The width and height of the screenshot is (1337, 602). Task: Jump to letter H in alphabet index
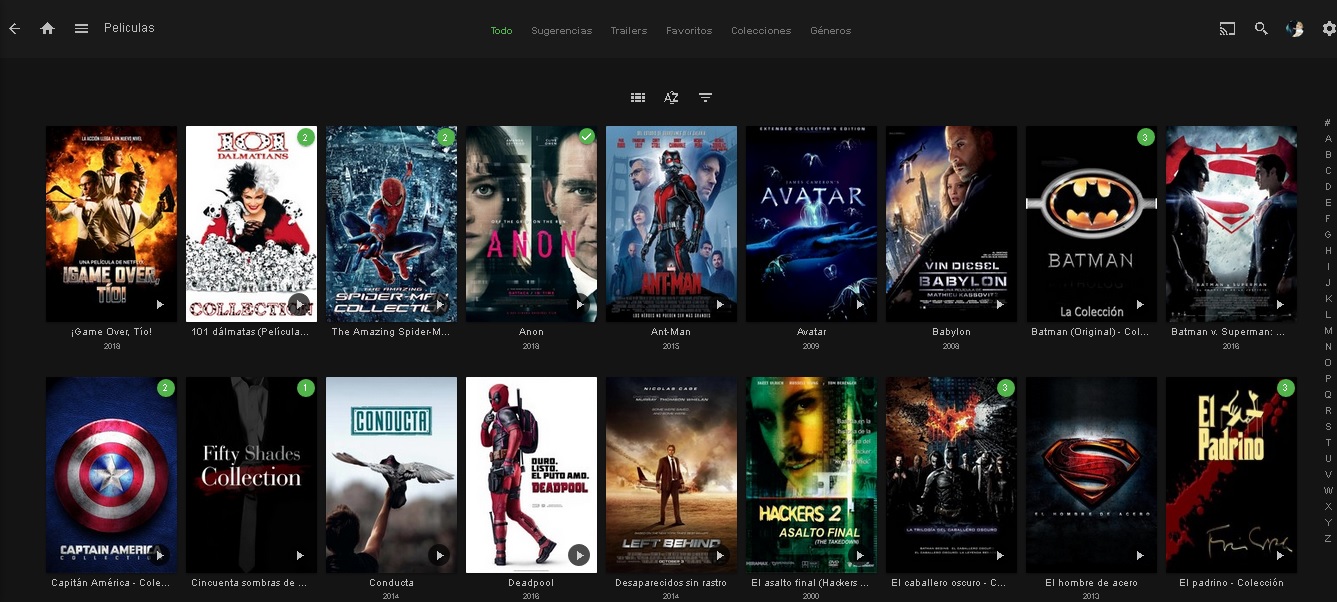pos(1328,251)
